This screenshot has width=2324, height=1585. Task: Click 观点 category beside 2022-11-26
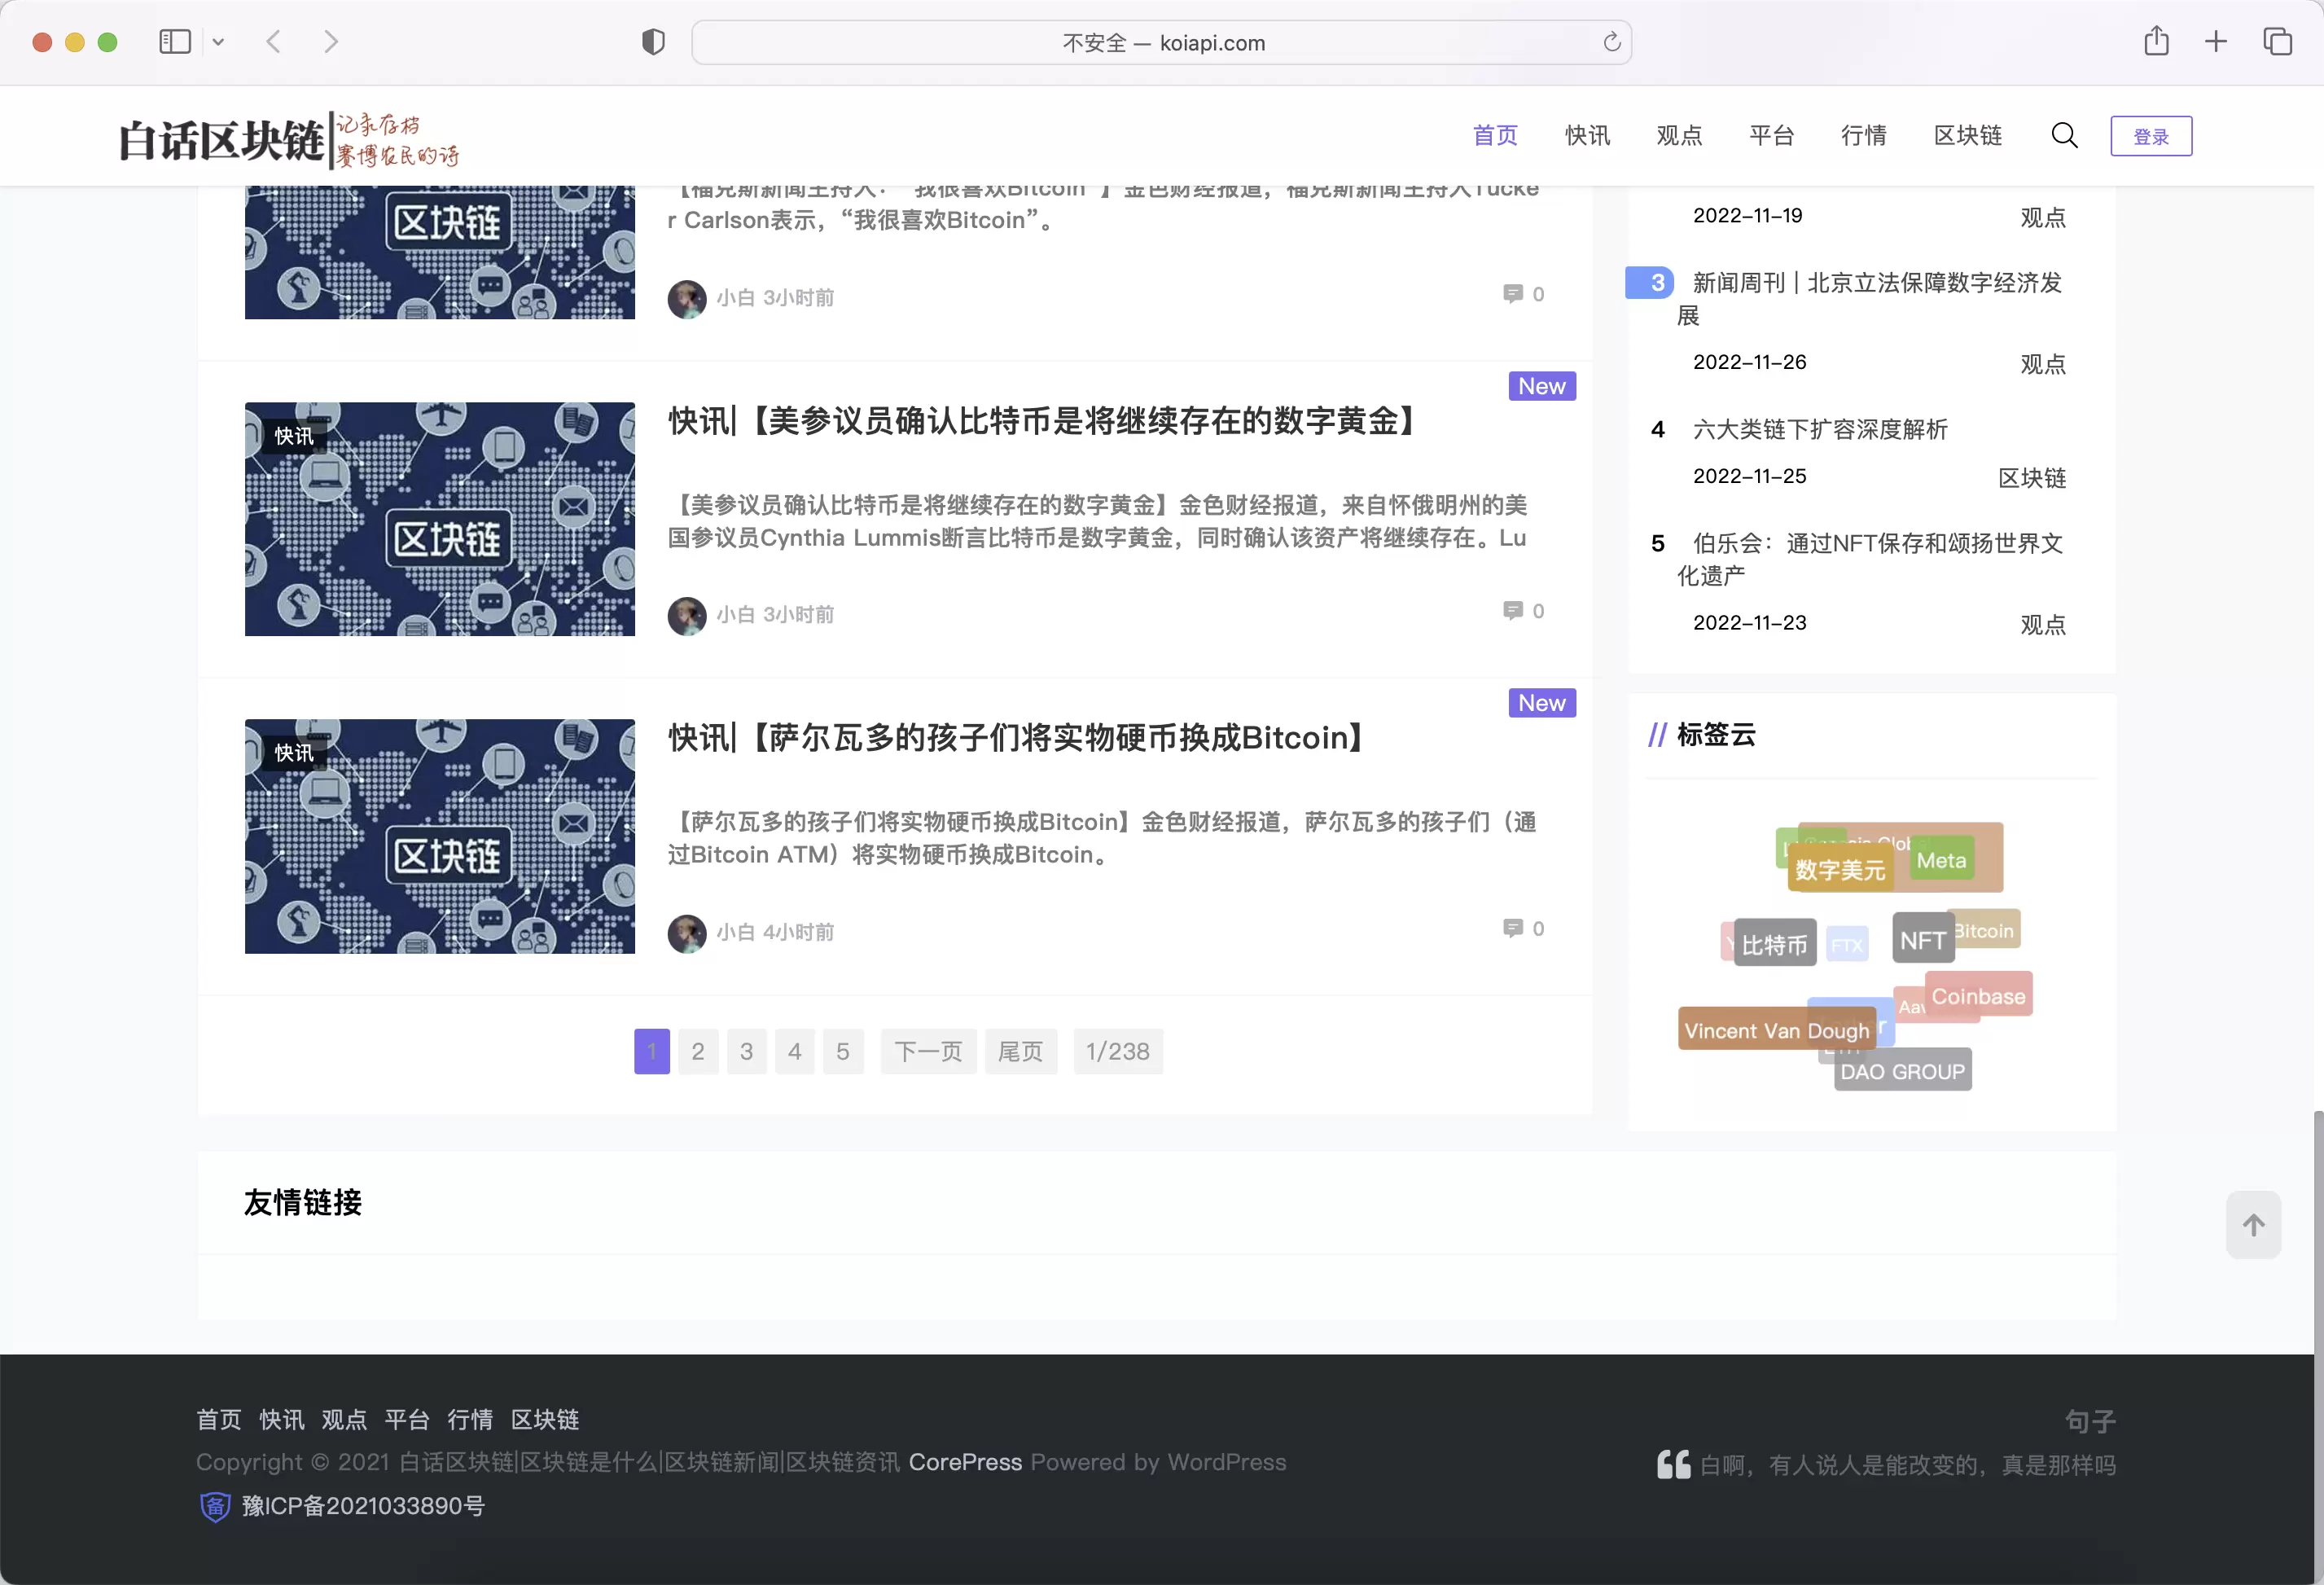click(x=2043, y=364)
